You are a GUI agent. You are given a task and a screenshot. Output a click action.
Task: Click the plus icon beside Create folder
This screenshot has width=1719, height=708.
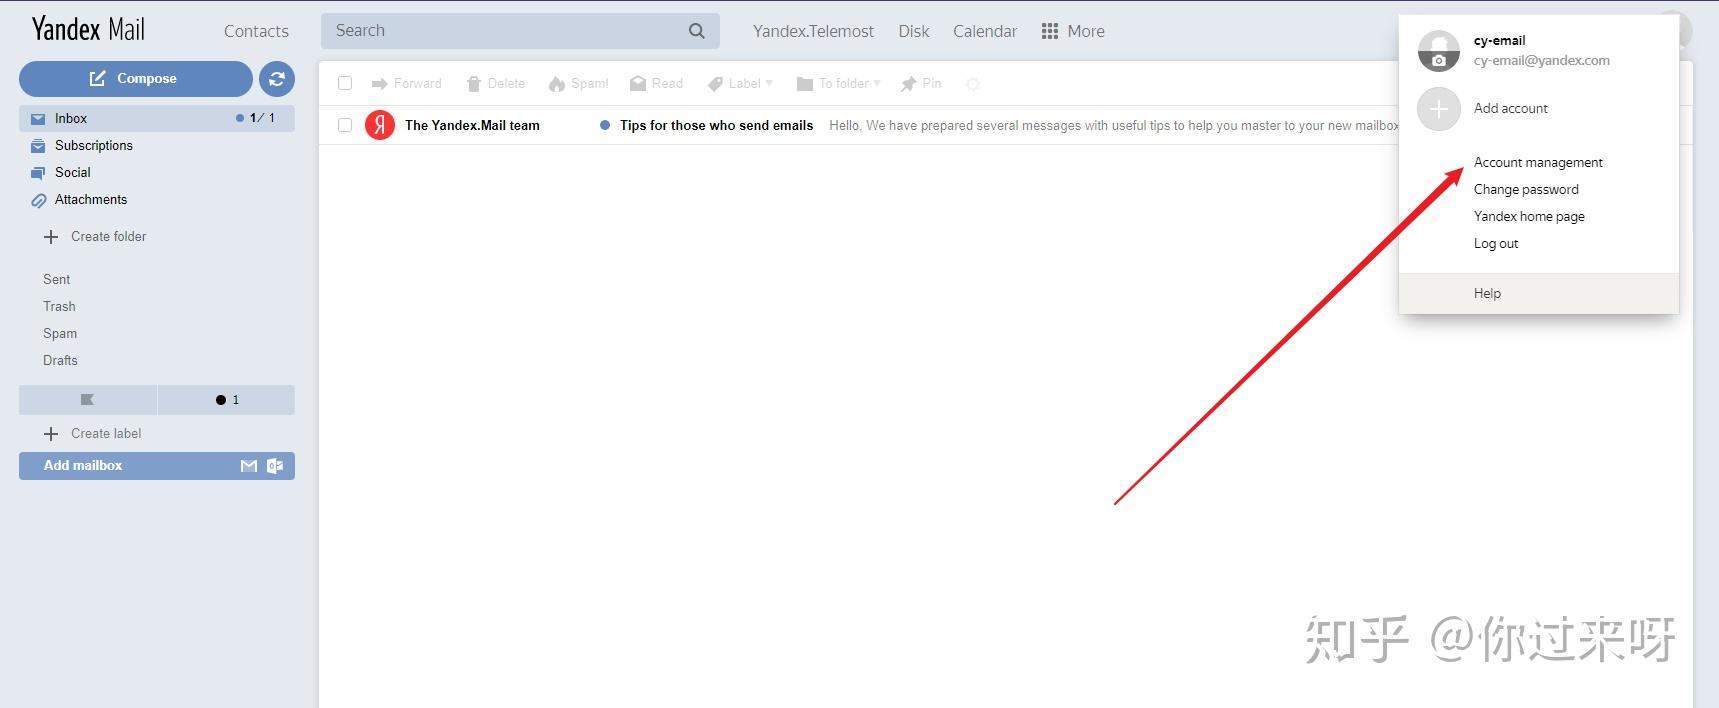(51, 237)
